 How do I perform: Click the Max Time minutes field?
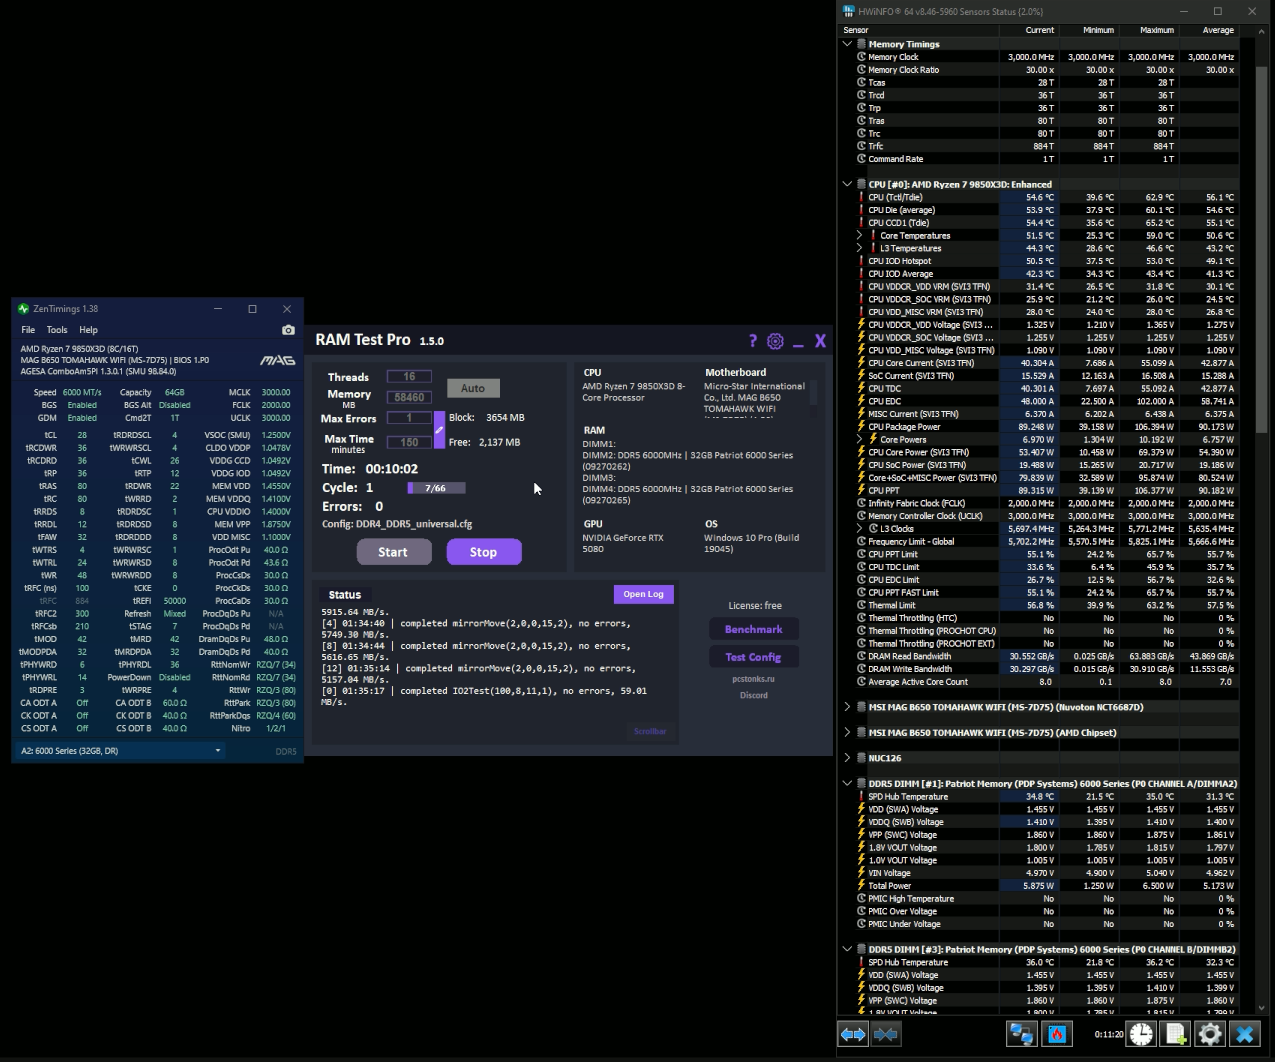click(409, 442)
